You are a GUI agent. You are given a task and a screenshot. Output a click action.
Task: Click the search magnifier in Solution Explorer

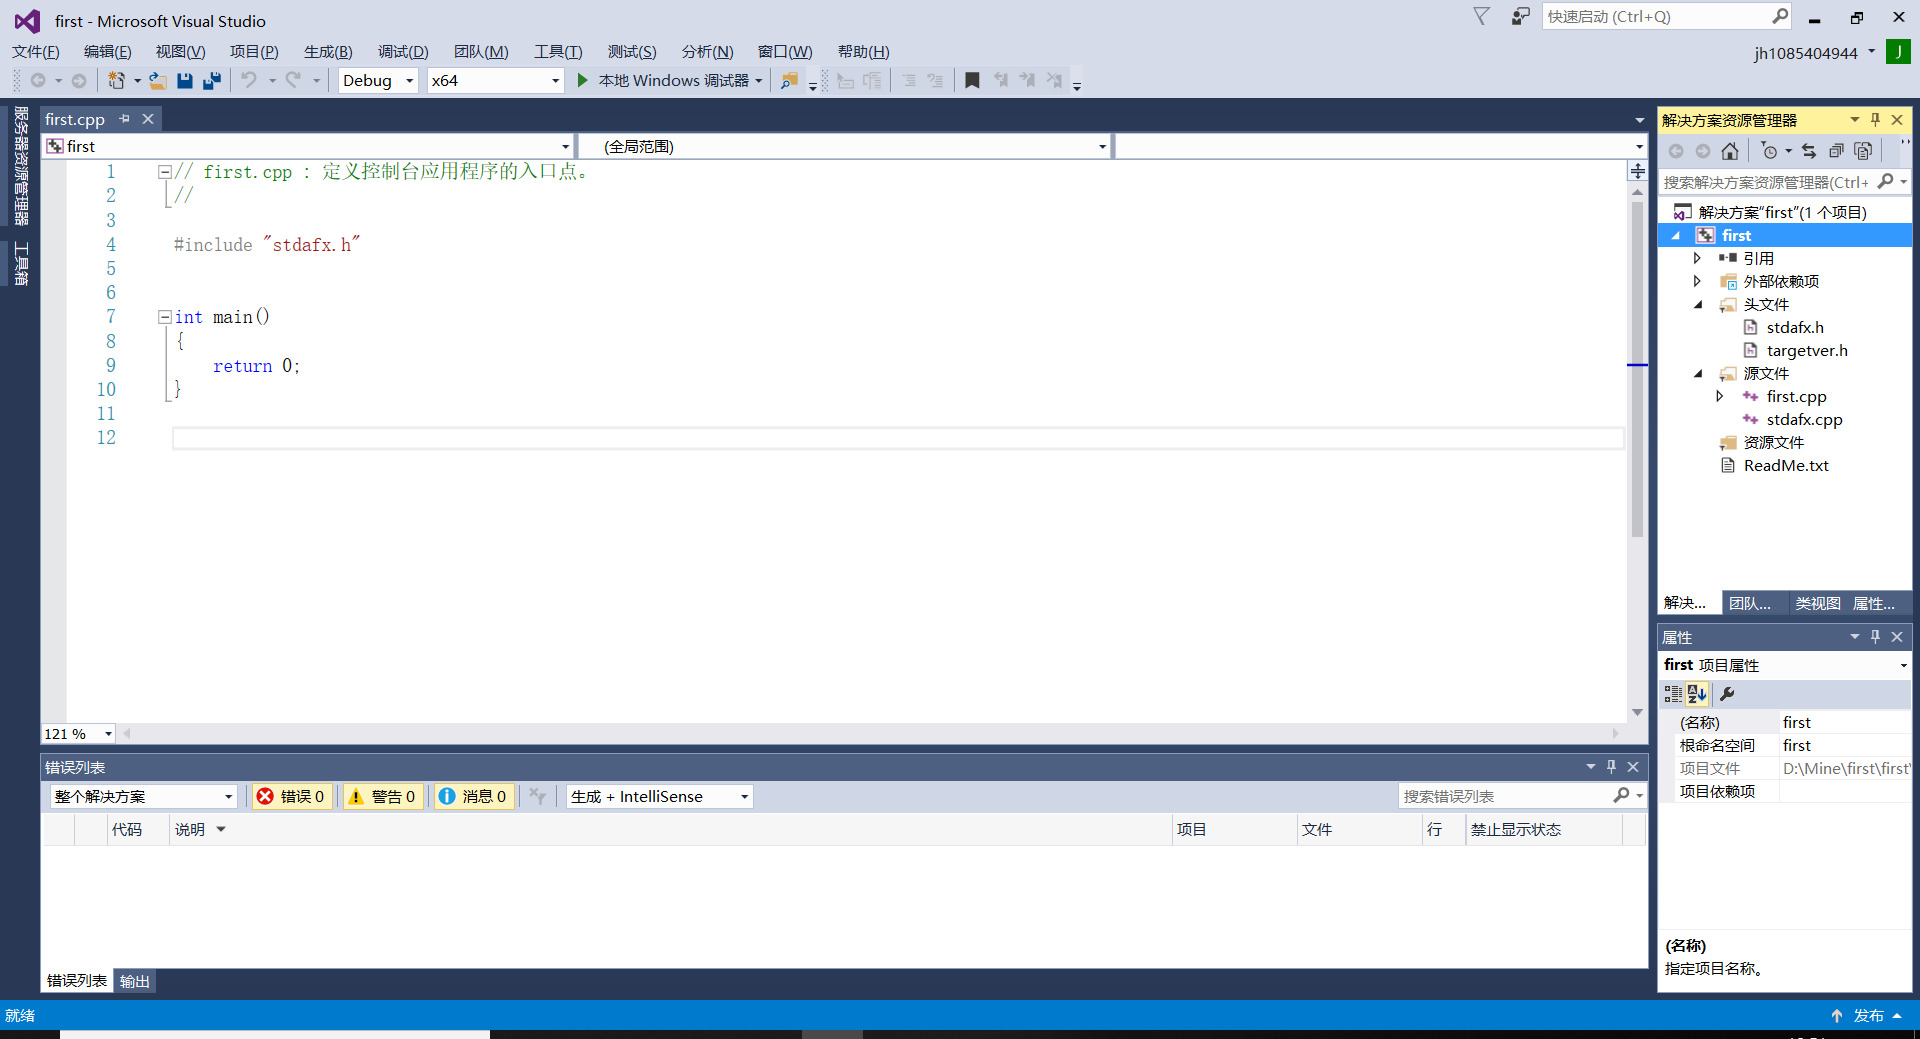(x=1885, y=181)
